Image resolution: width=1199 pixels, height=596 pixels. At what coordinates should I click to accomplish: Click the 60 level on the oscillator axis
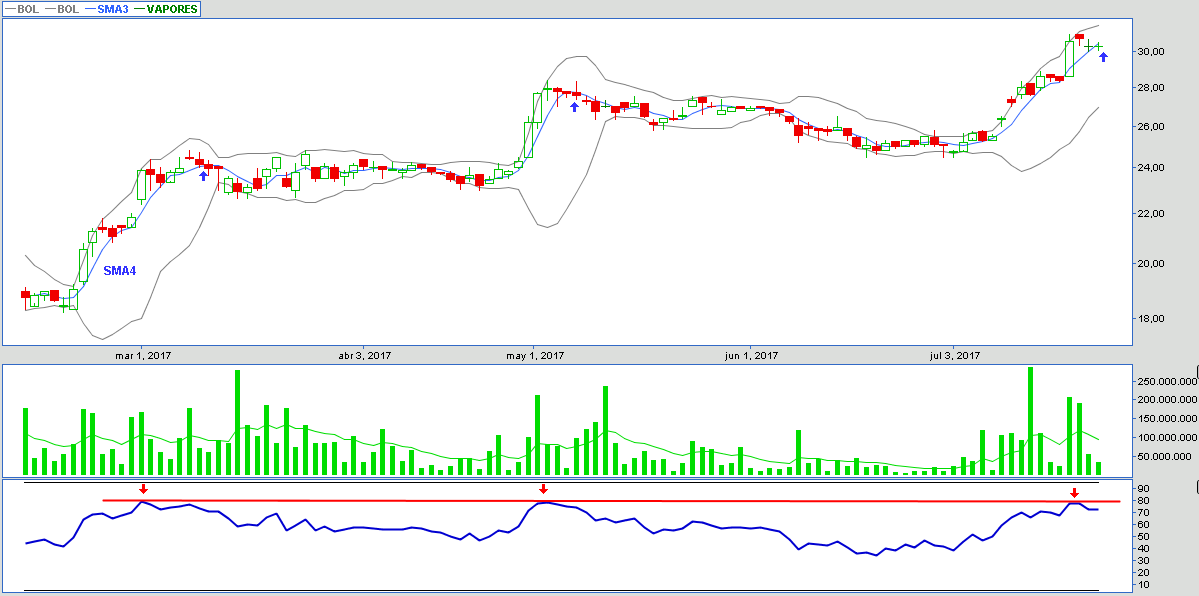[1145, 525]
